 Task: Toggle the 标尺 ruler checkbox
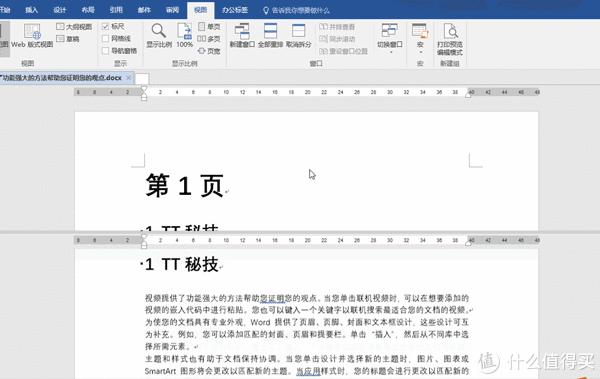tap(106, 26)
